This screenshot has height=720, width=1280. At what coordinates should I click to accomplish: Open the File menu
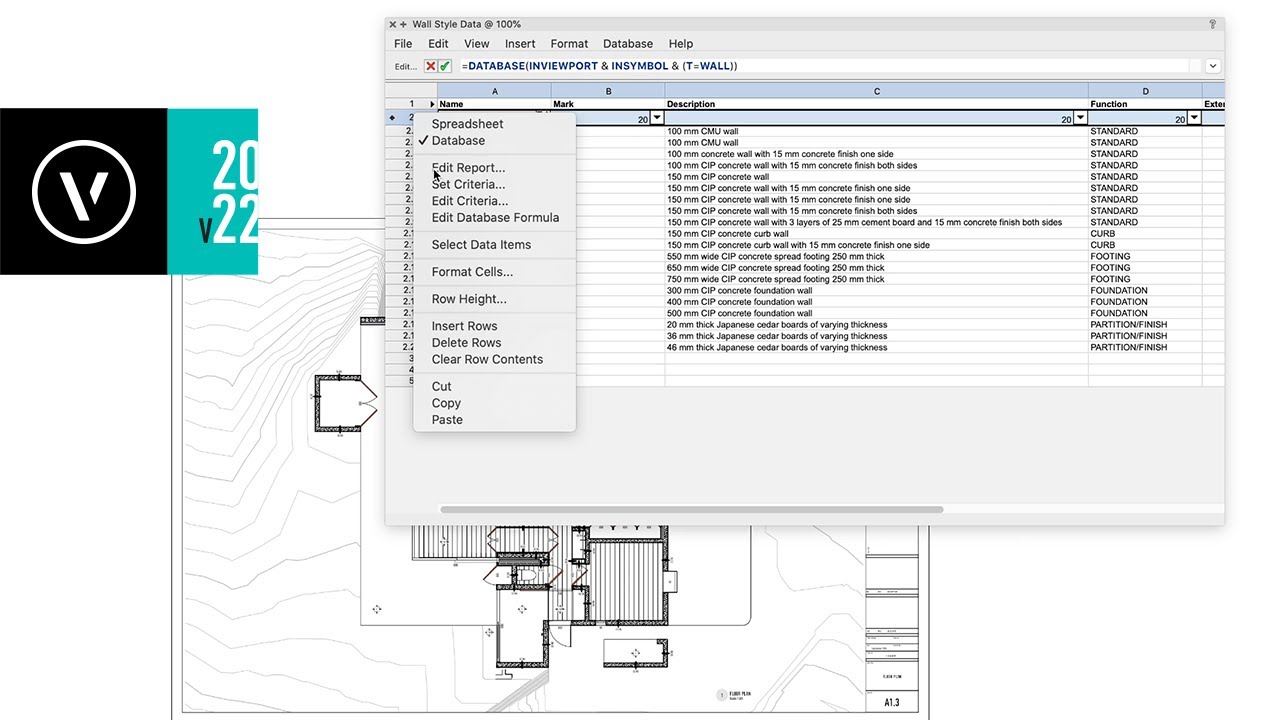[x=403, y=44]
